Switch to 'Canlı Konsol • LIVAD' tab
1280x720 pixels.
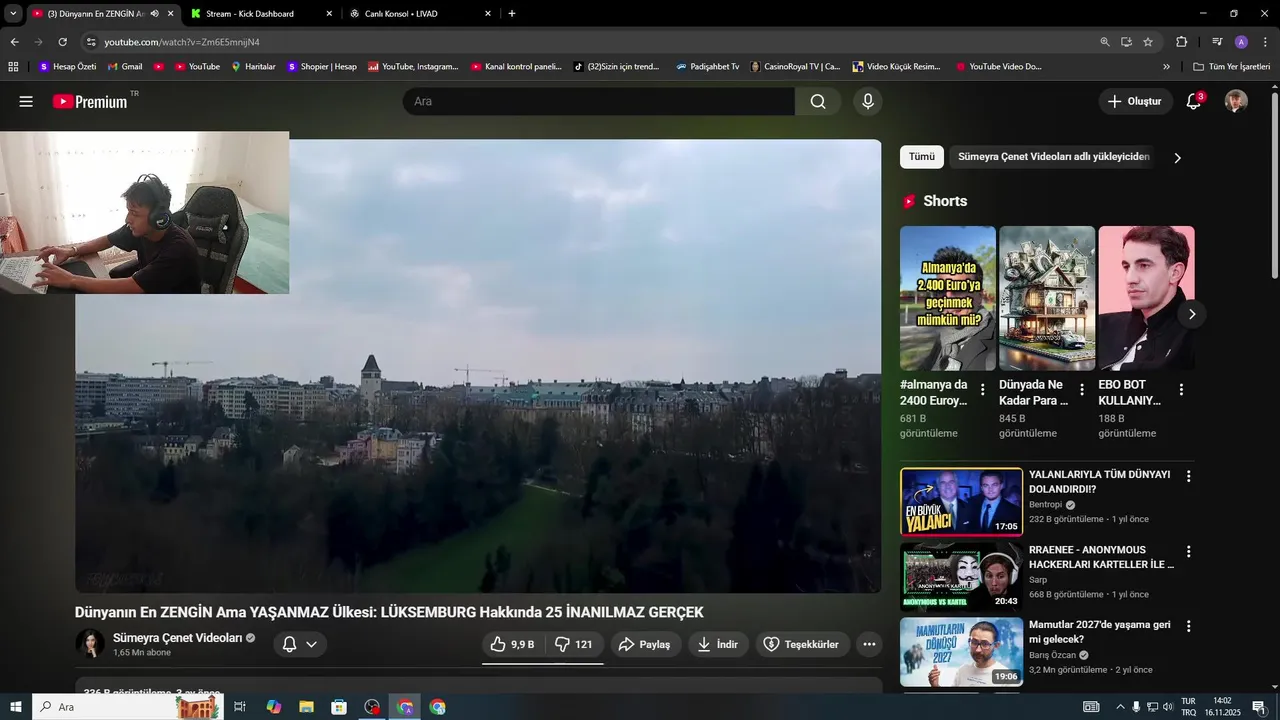[401, 14]
